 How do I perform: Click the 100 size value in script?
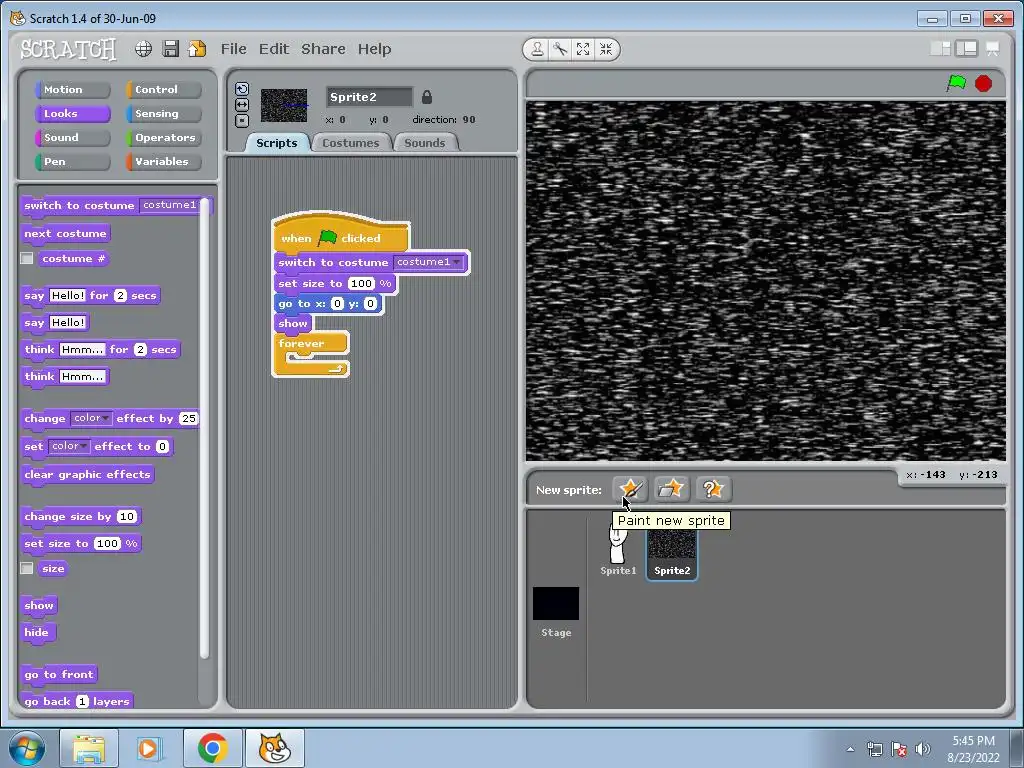point(361,283)
